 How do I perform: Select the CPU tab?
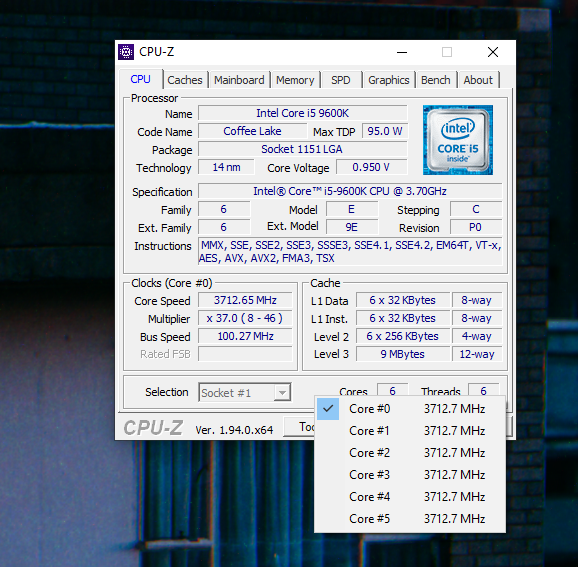click(140, 79)
